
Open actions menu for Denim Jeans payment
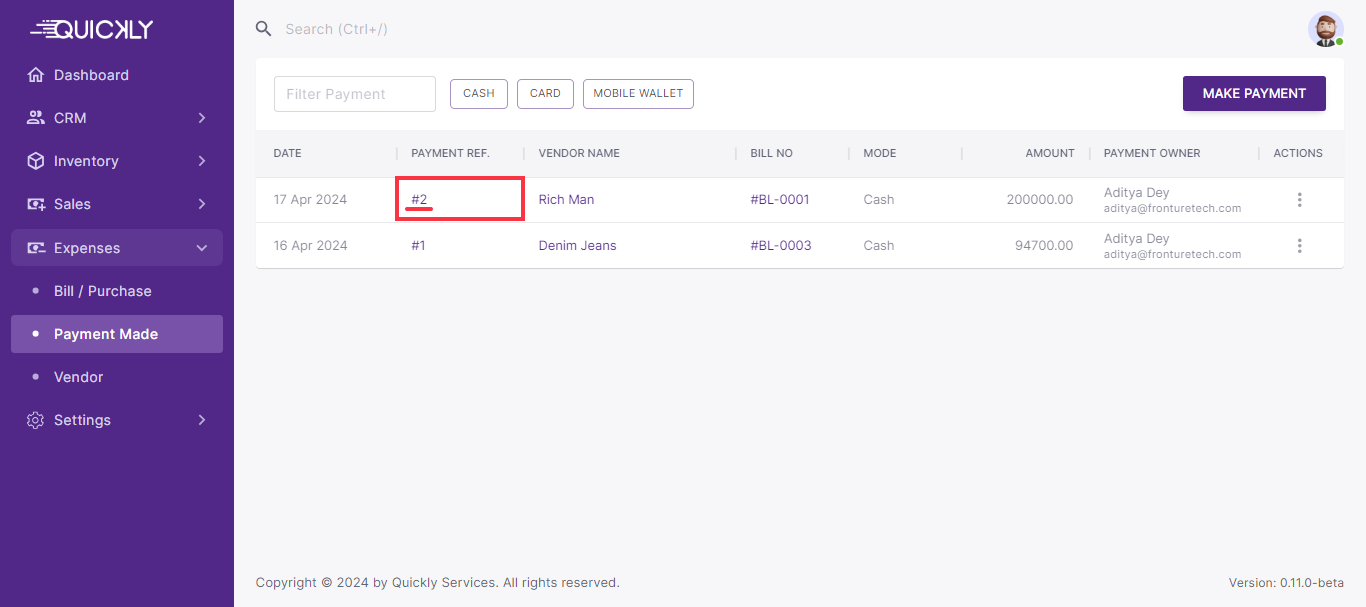point(1299,246)
